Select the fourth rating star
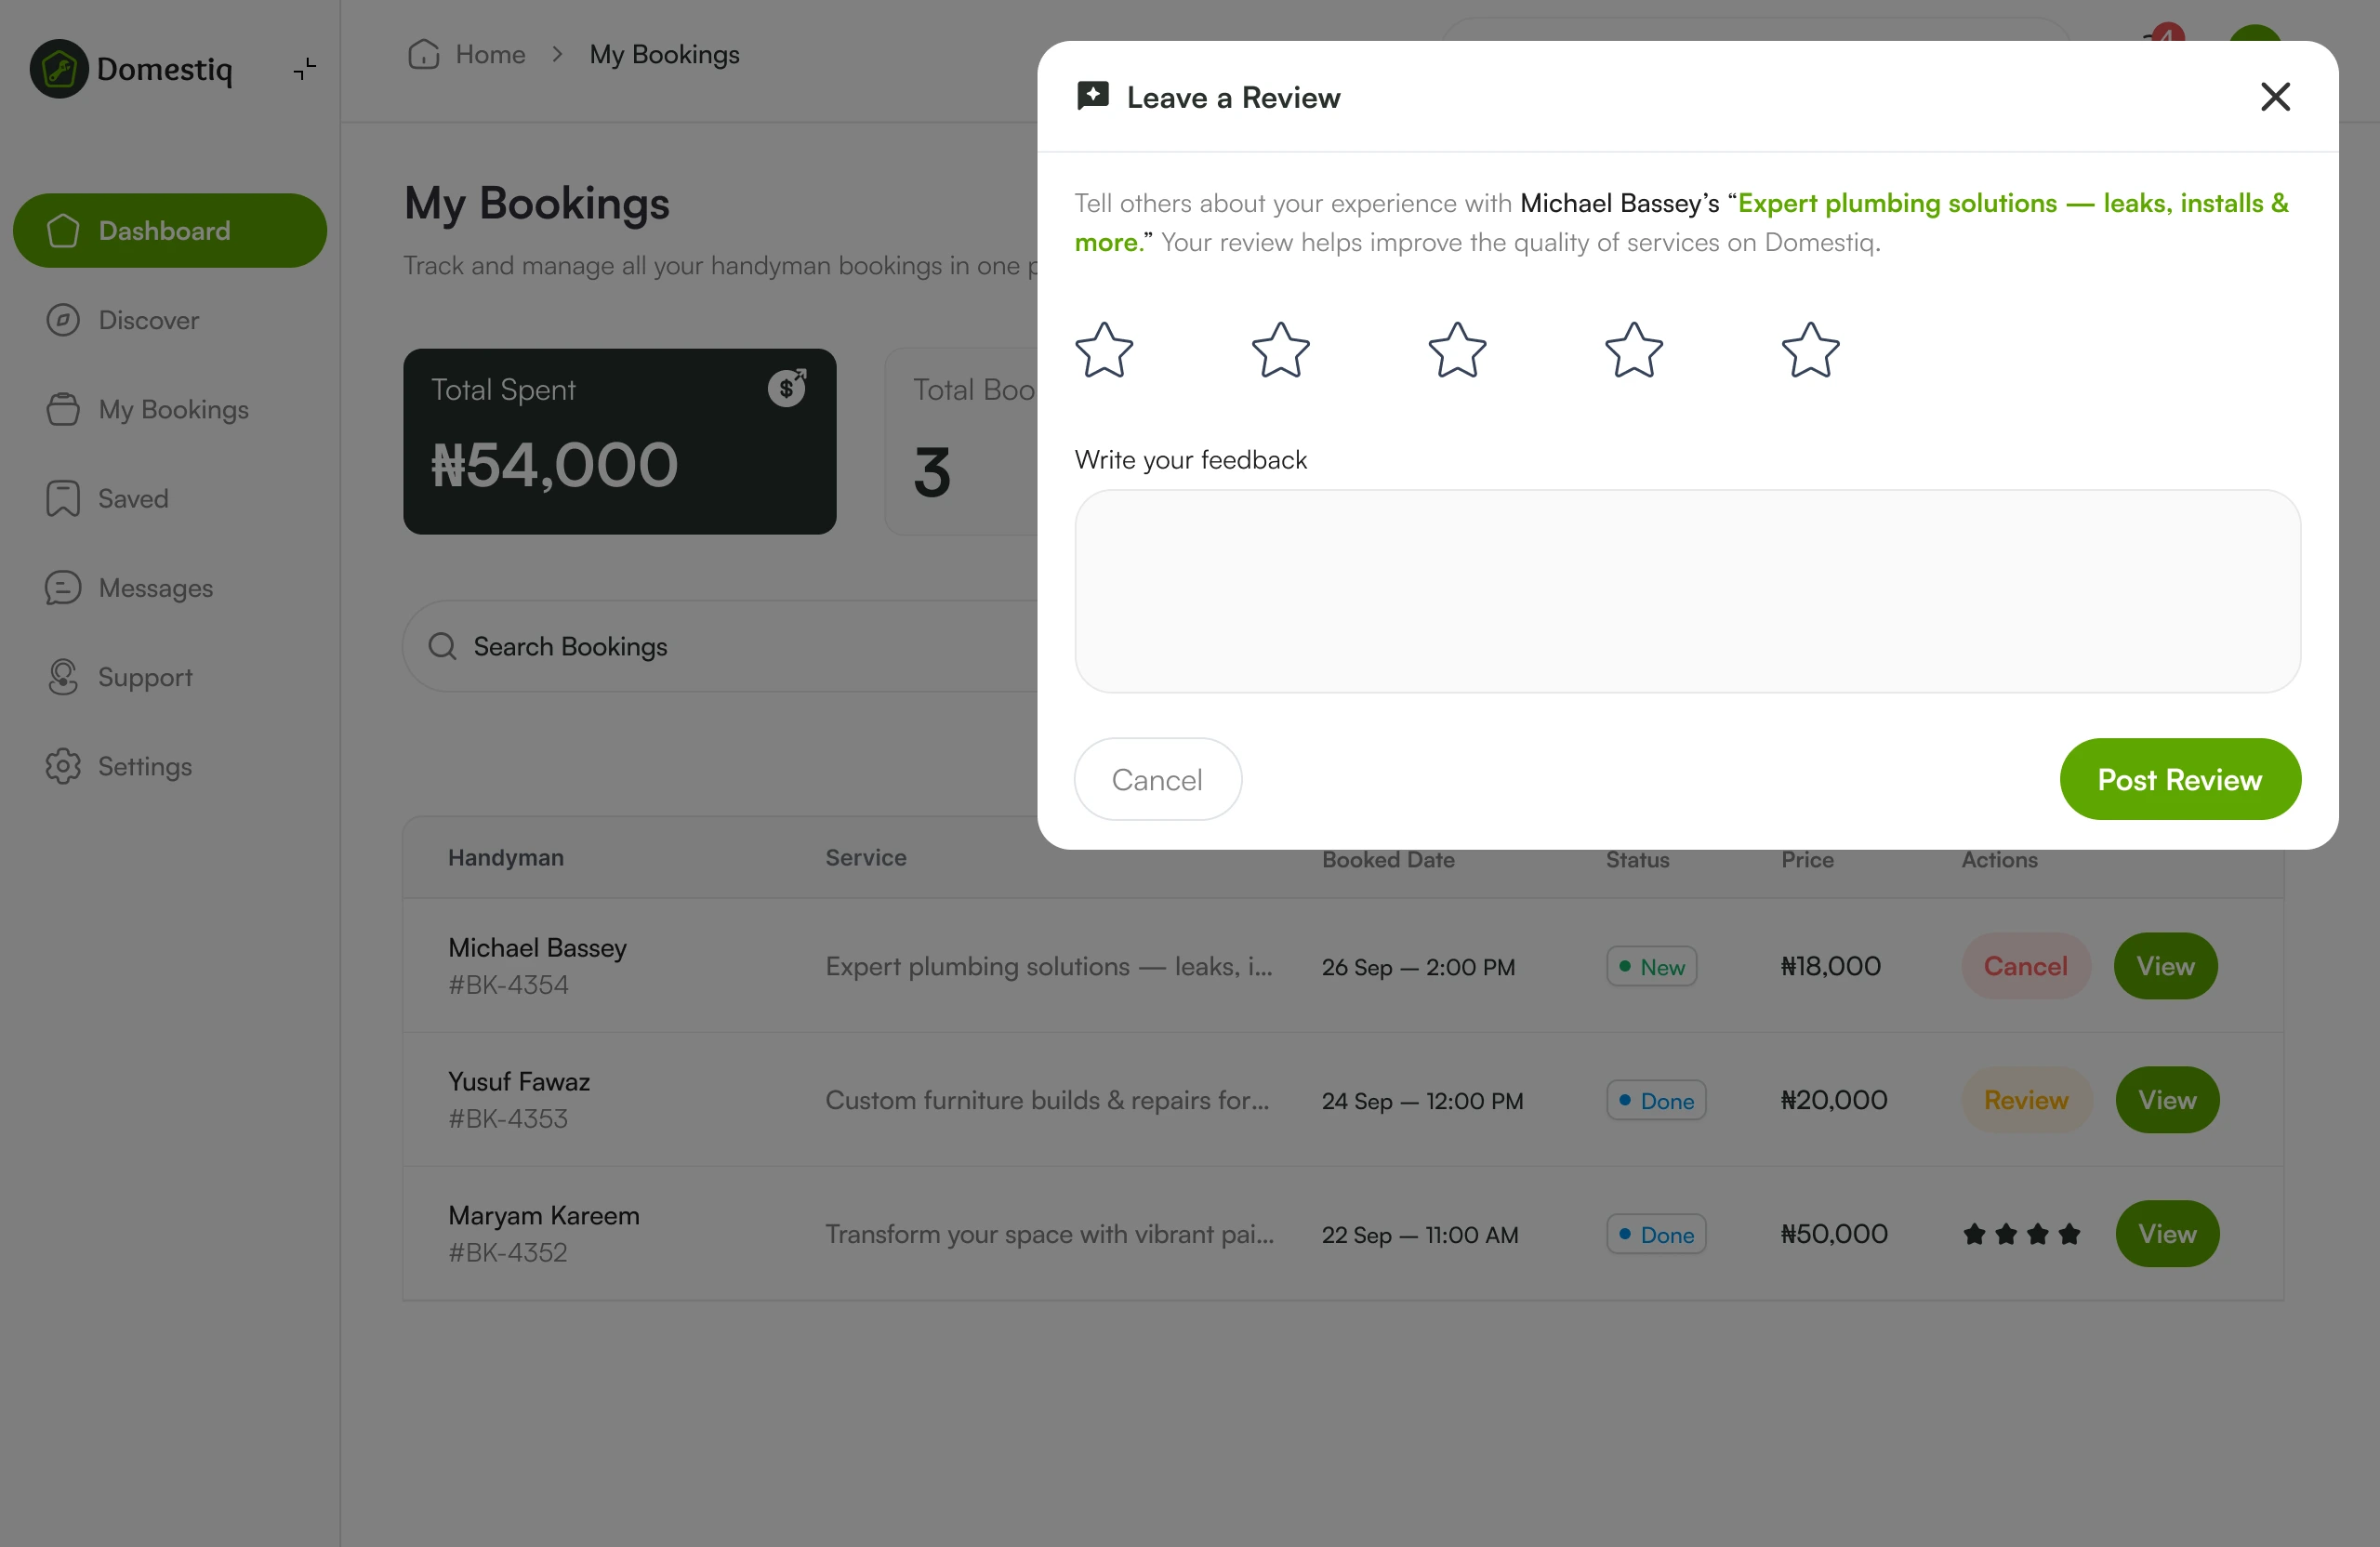 click(1633, 350)
